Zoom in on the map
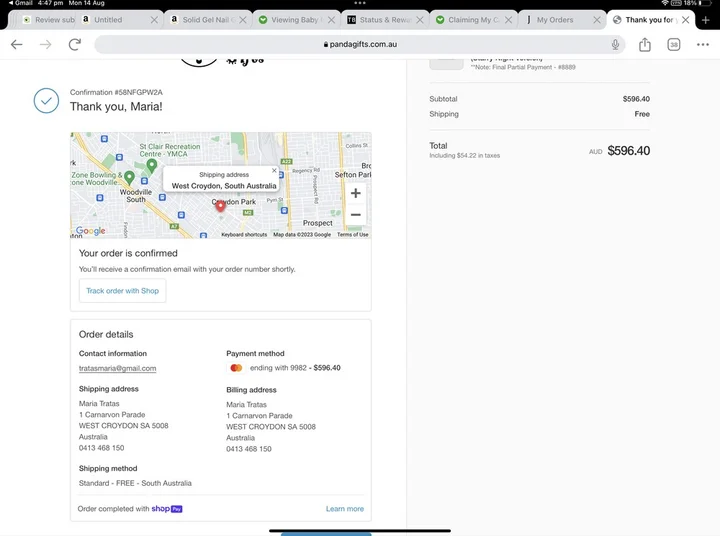Screen dimensions: 720x536 355,193
